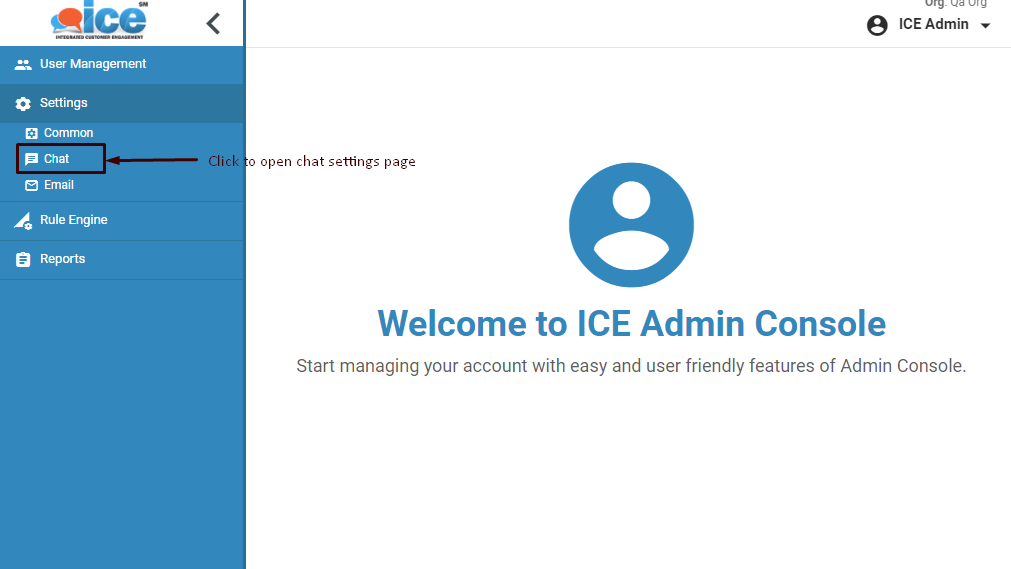Open the Reports section

click(x=62, y=259)
